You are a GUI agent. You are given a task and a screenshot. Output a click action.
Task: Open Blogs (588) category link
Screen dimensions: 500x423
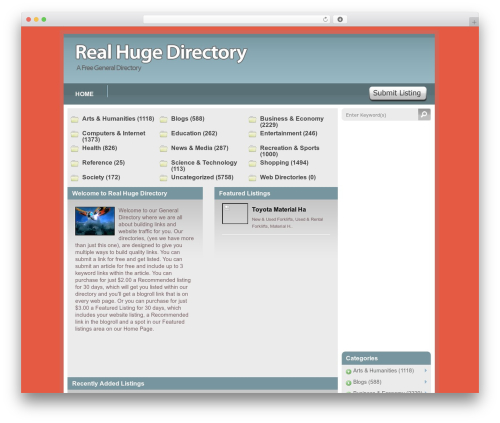click(188, 119)
